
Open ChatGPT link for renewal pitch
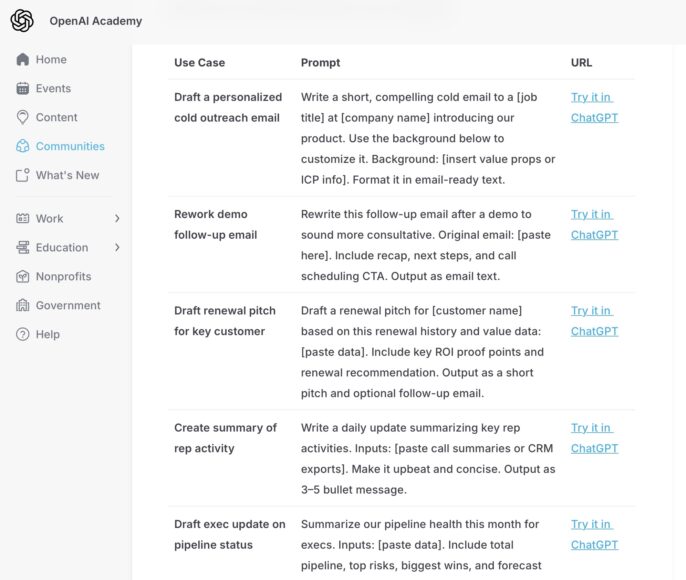[594, 321]
